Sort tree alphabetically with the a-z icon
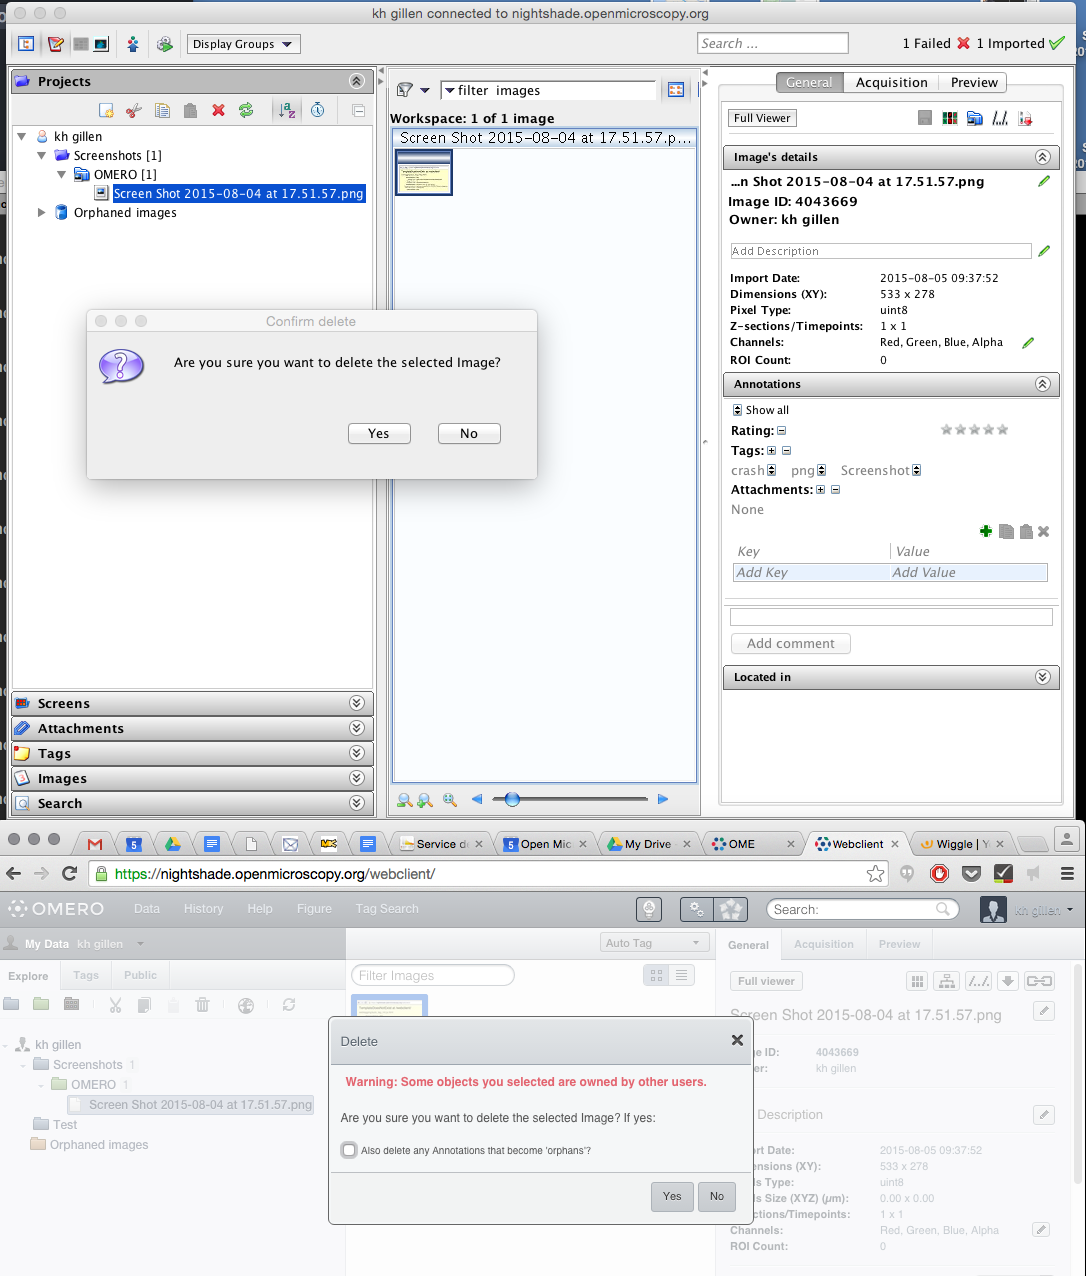Screen dimensions: 1086x1276 tap(287, 110)
